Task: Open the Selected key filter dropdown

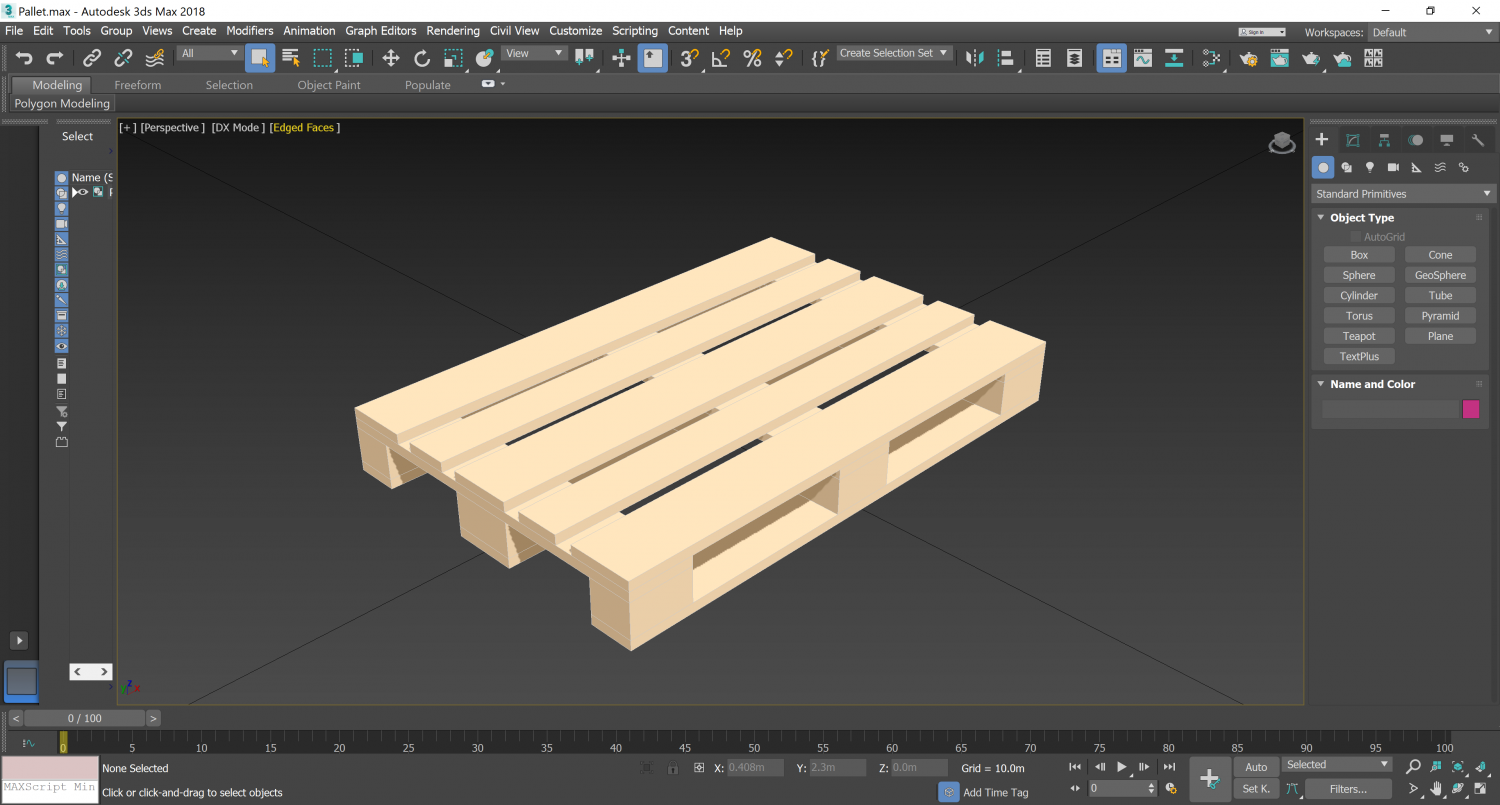Action: tap(1337, 763)
